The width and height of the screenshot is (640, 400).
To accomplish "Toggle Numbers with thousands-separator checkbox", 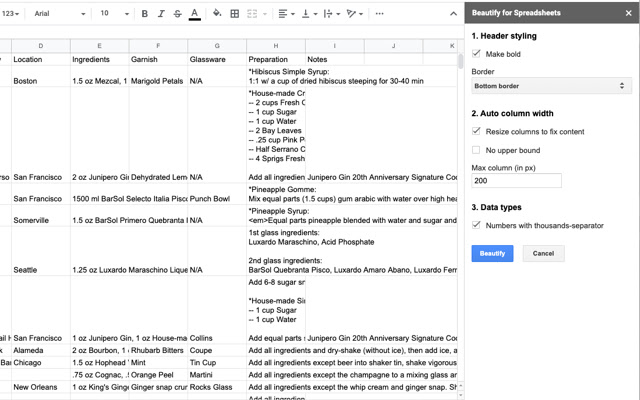I will pyautogui.click(x=476, y=225).
